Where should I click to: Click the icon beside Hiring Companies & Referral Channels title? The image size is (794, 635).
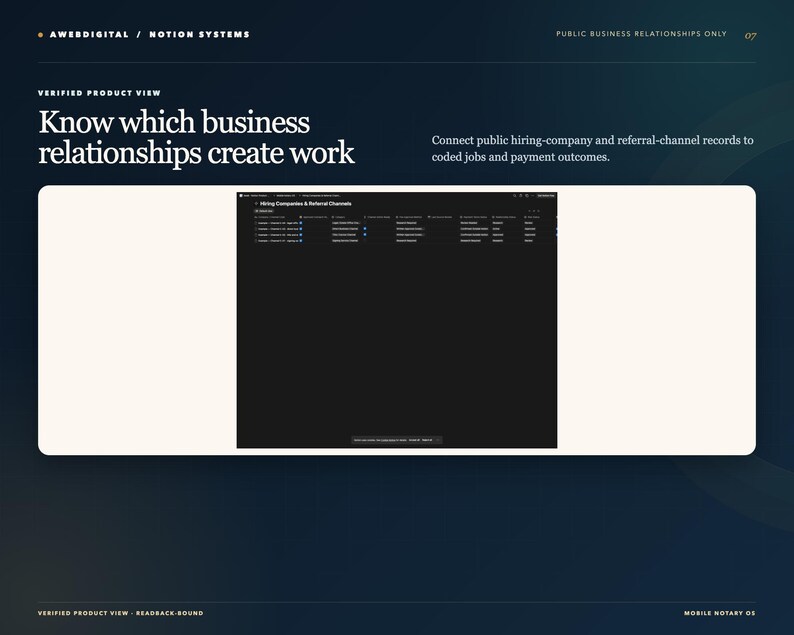[256, 204]
